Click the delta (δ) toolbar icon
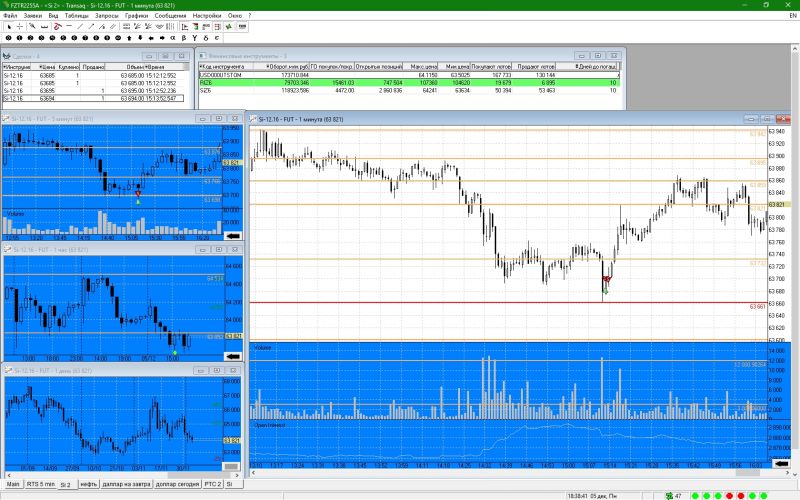800x500 pixels. pos(206,38)
